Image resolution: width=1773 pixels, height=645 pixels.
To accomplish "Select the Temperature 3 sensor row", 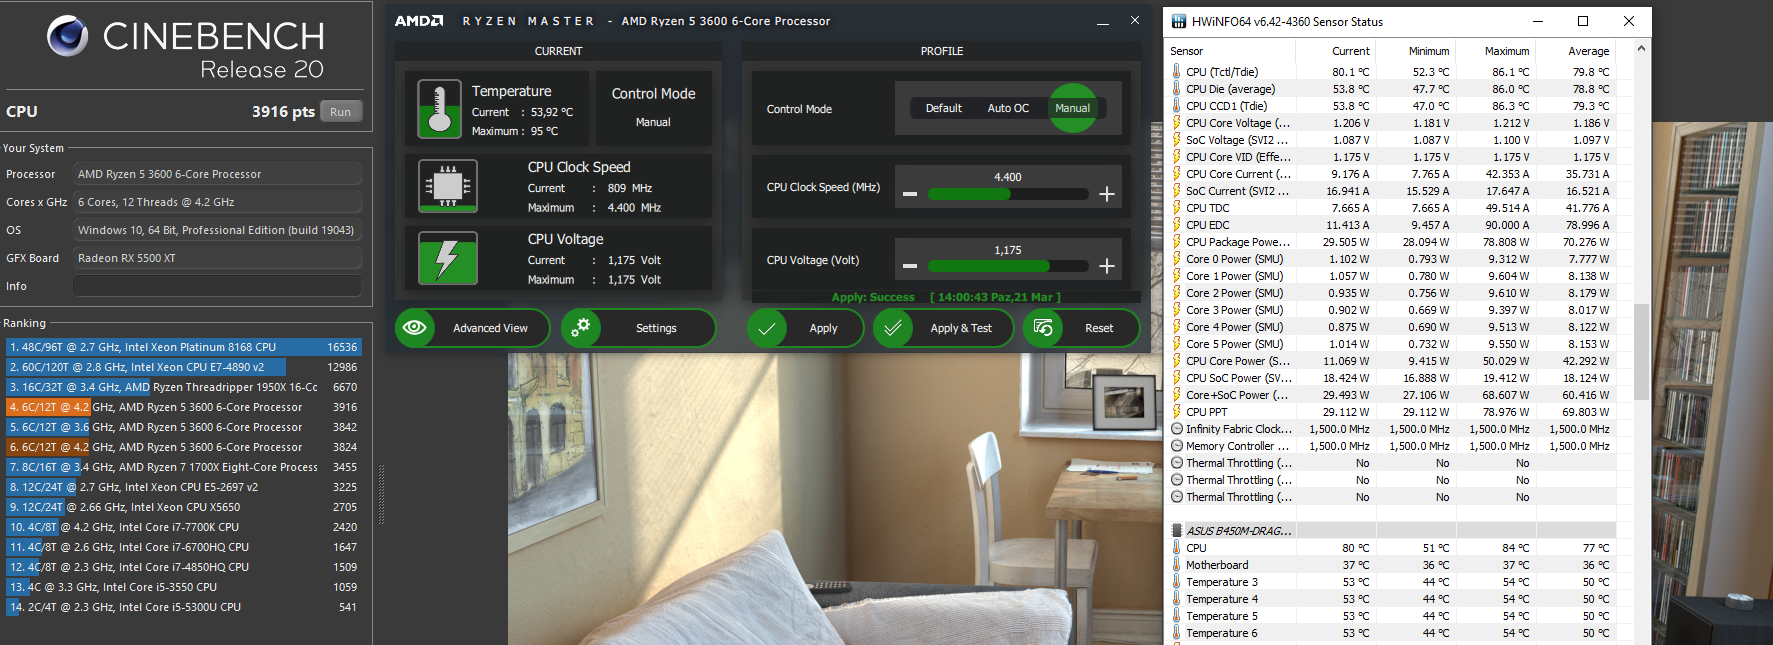I will 1392,582.
